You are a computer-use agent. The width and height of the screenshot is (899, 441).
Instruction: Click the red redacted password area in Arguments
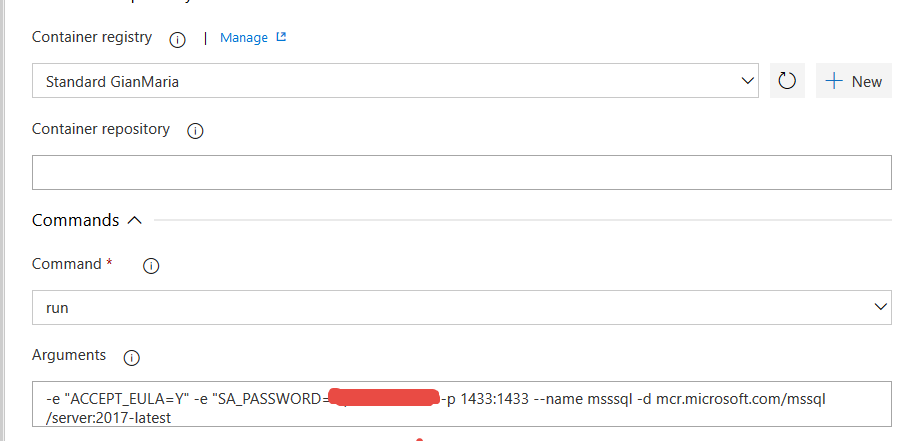pos(385,397)
